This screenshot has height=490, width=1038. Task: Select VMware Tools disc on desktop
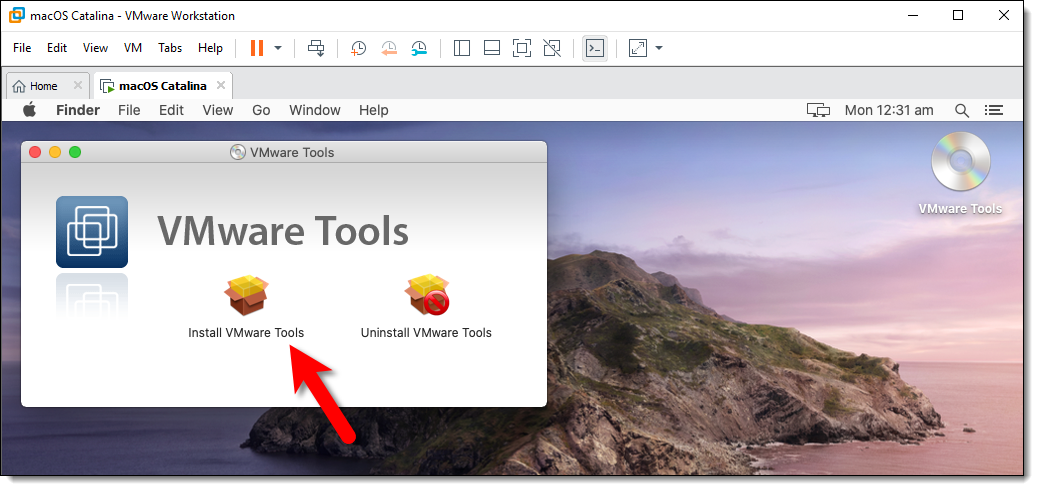pos(961,162)
